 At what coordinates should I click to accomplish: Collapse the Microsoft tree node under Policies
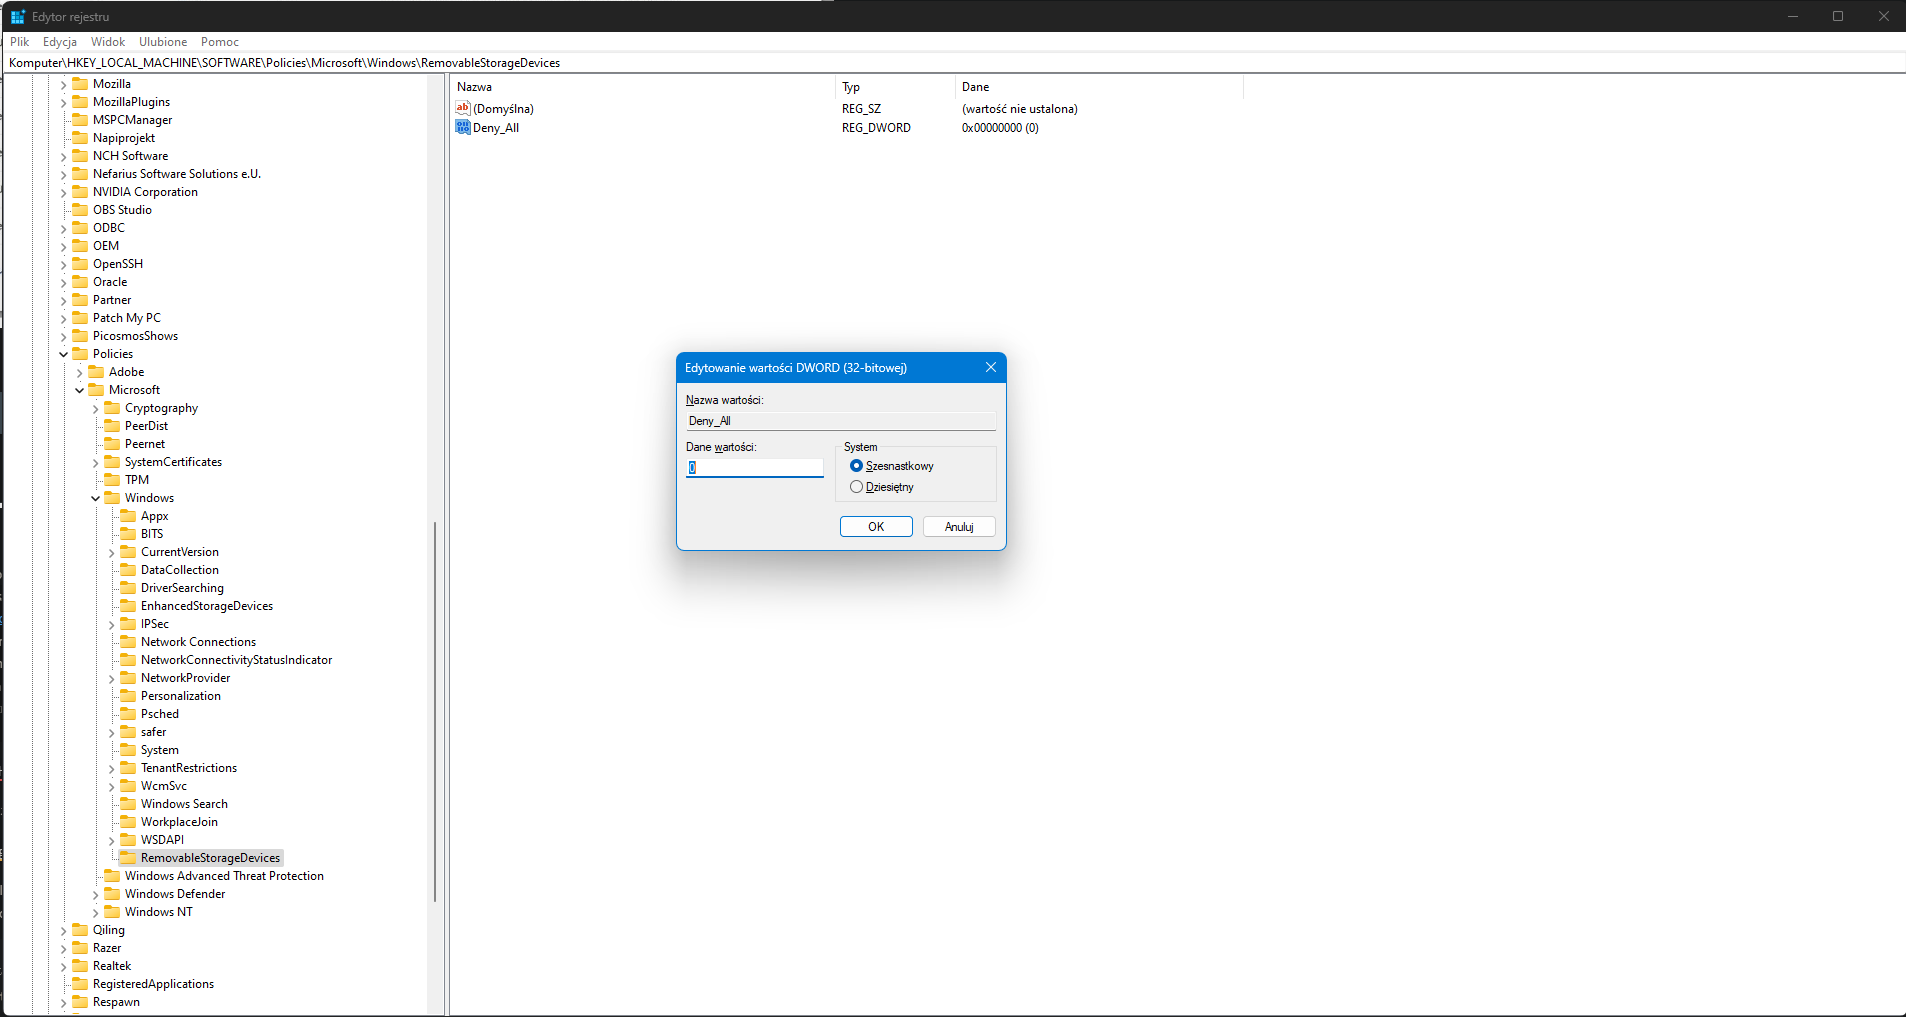pyautogui.click(x=80, y=390)
